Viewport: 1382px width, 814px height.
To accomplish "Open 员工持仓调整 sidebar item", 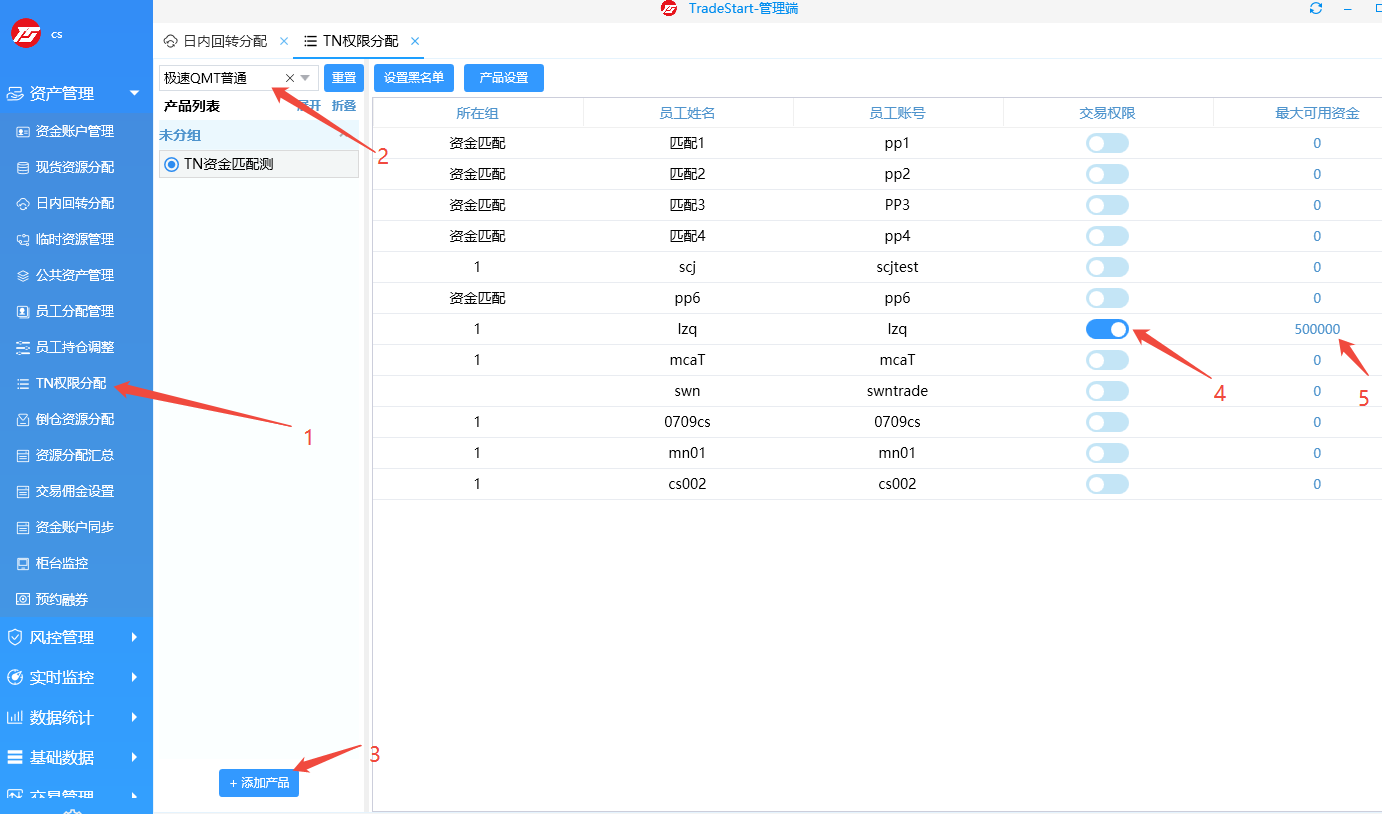I will tap(75, 347).
